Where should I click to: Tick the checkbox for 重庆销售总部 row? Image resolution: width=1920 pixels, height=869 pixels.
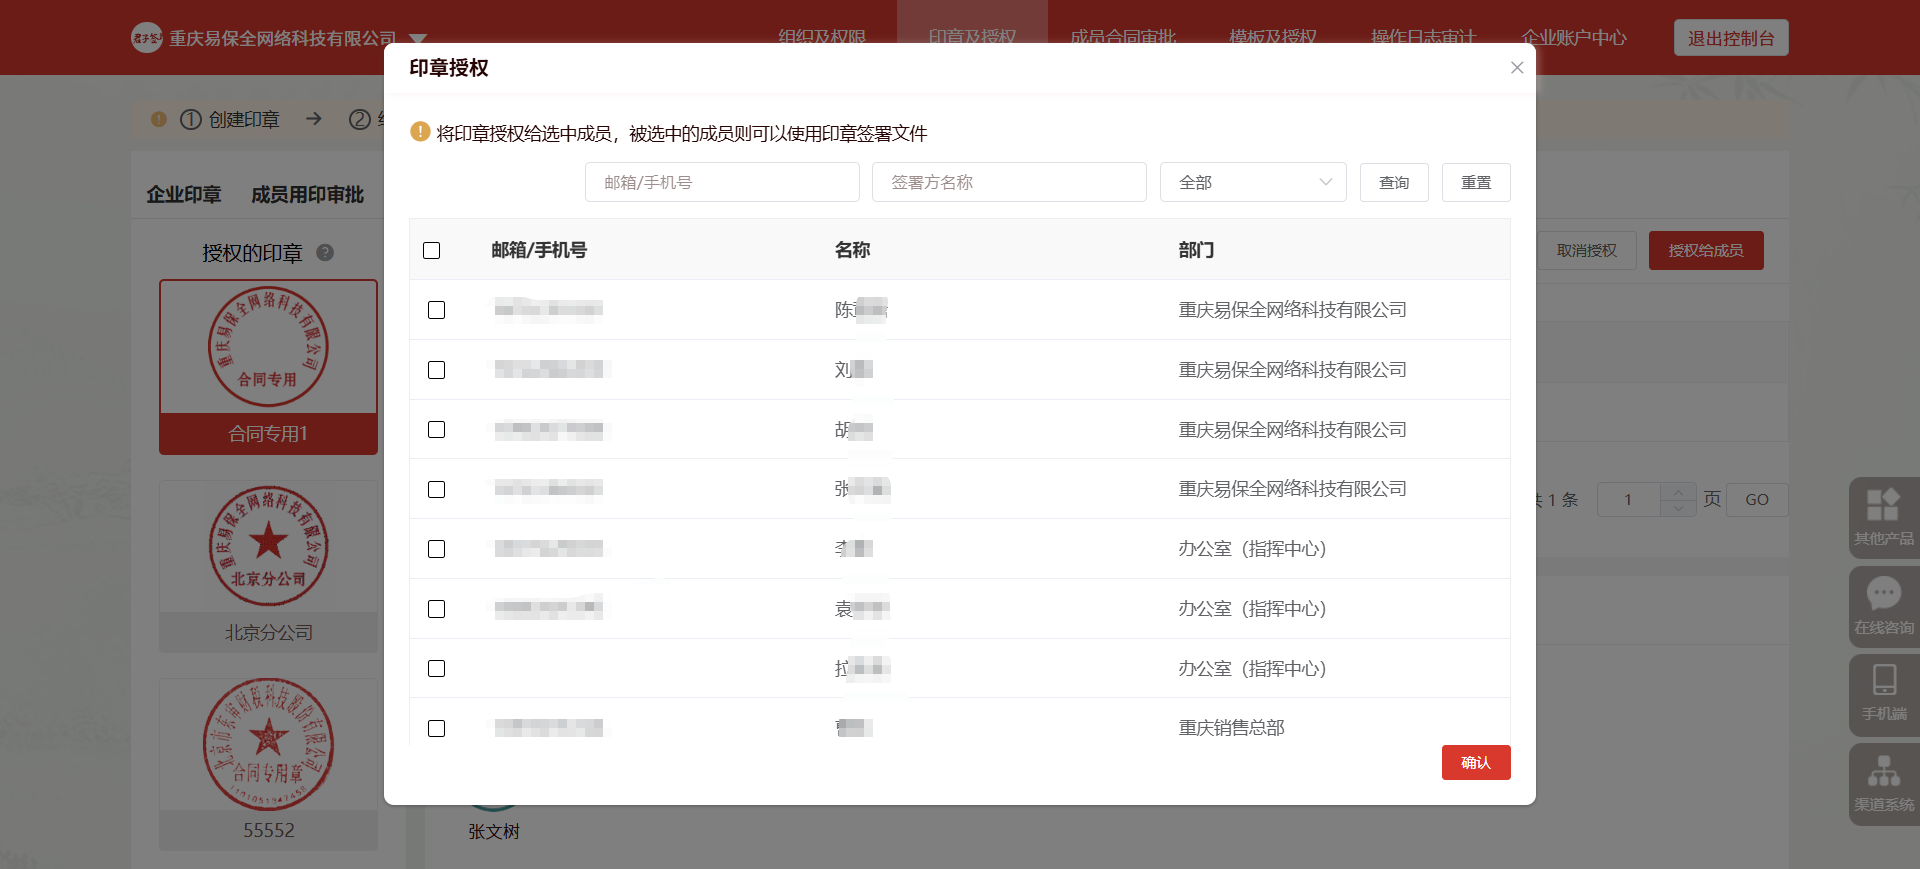[x=437, y=728]
